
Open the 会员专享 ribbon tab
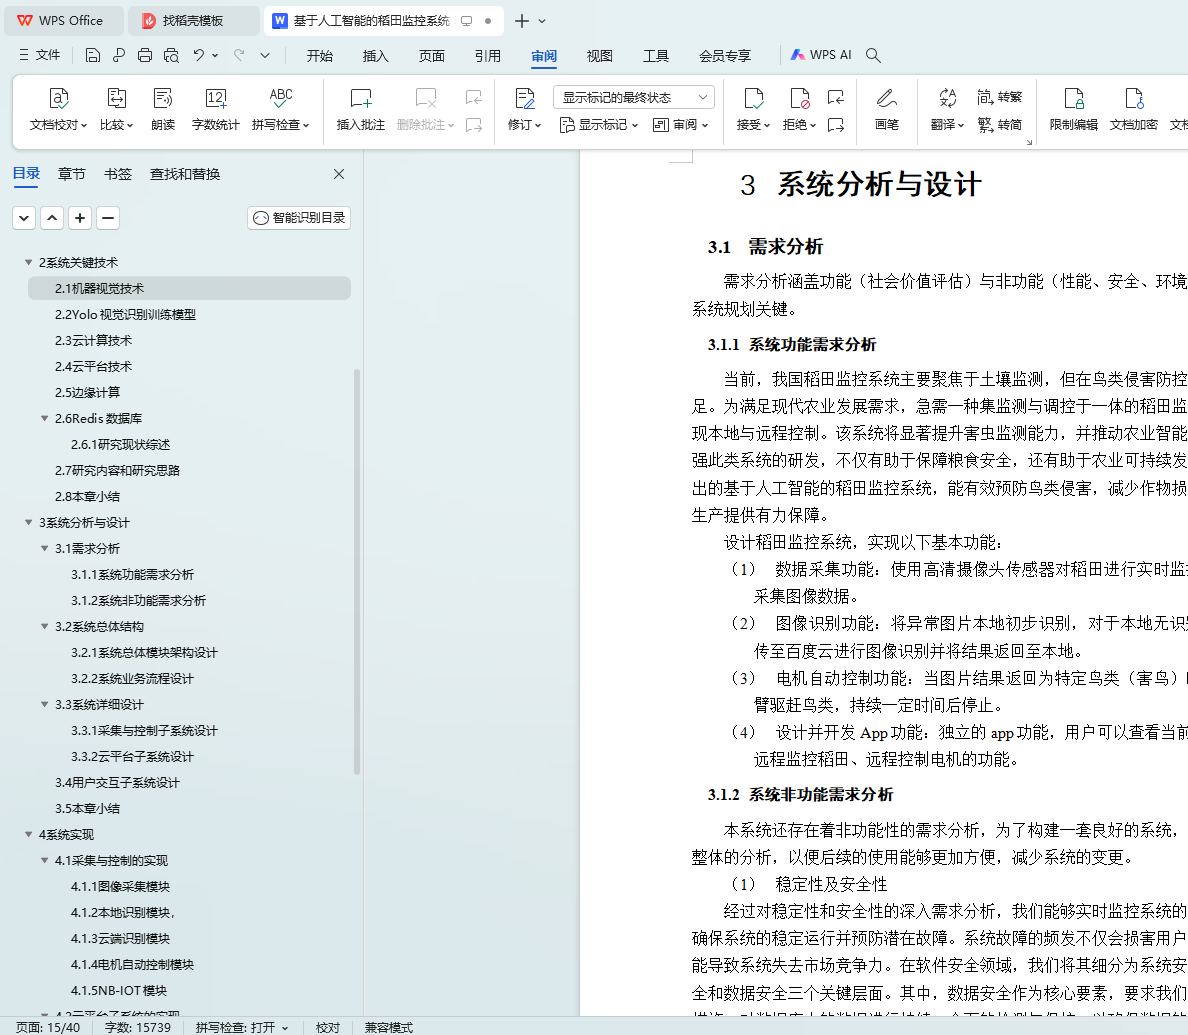pyautogui.click(x=724, y=55)
